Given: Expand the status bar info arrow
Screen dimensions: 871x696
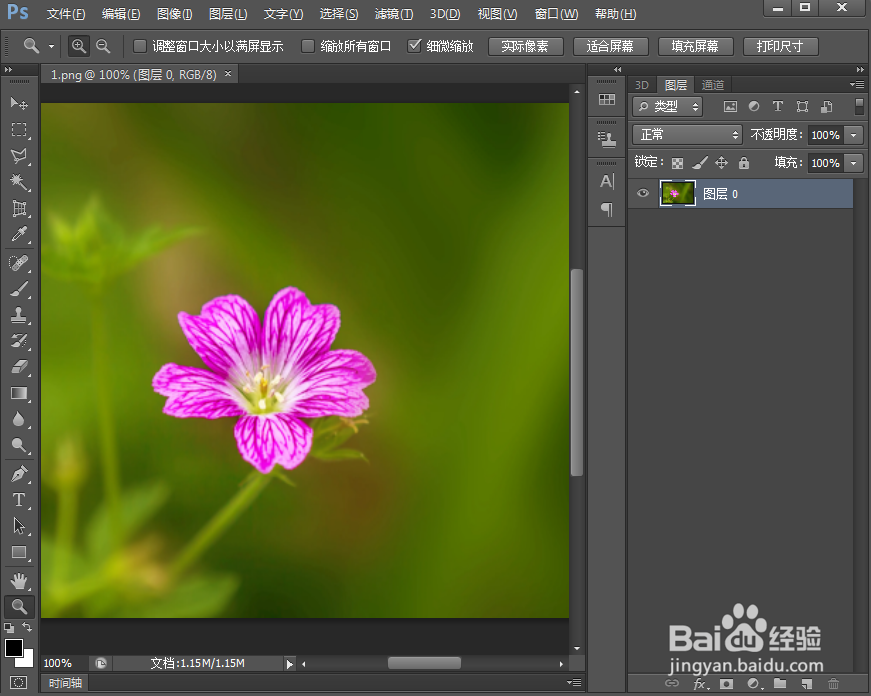Looking at the screenshot, I should (289, 664).
